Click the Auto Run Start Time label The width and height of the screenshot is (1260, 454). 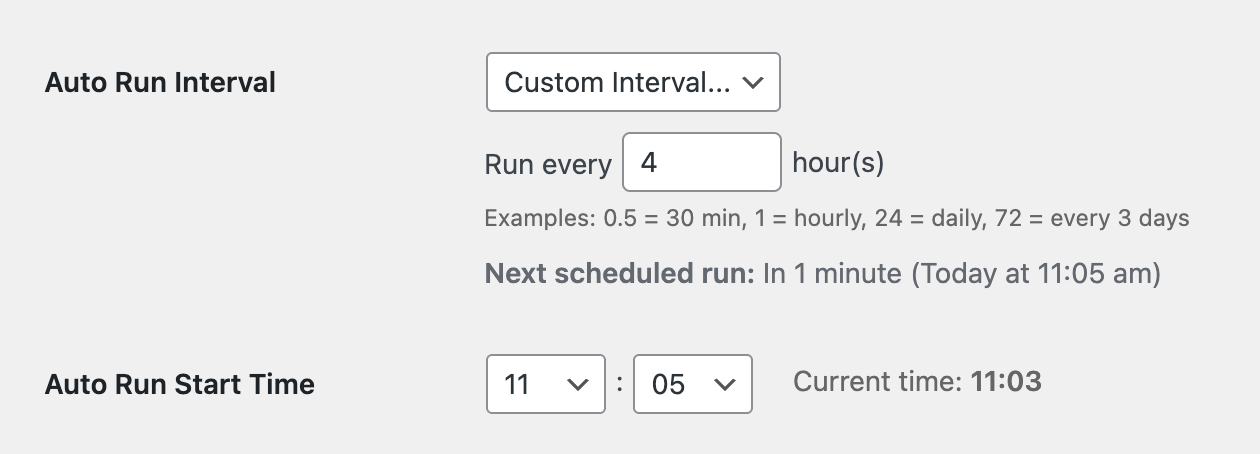coord(180,384)
